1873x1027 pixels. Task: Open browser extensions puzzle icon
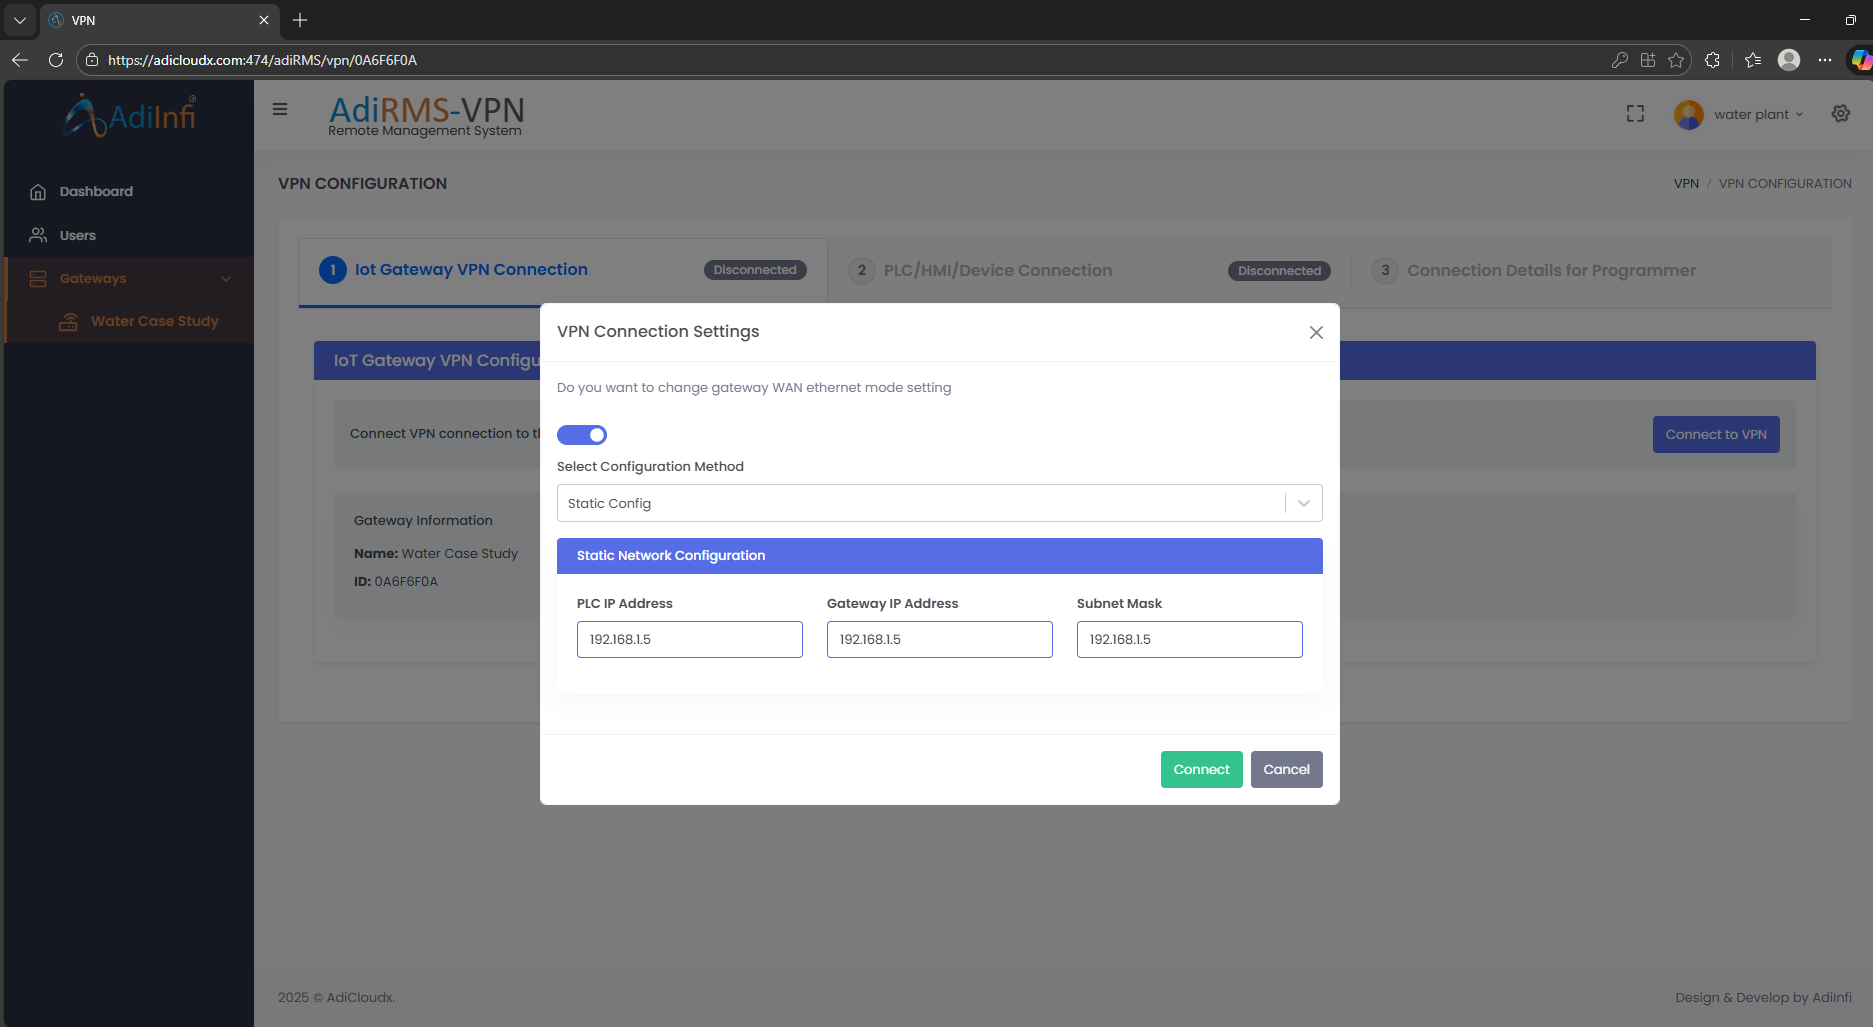click(1712, 60)
